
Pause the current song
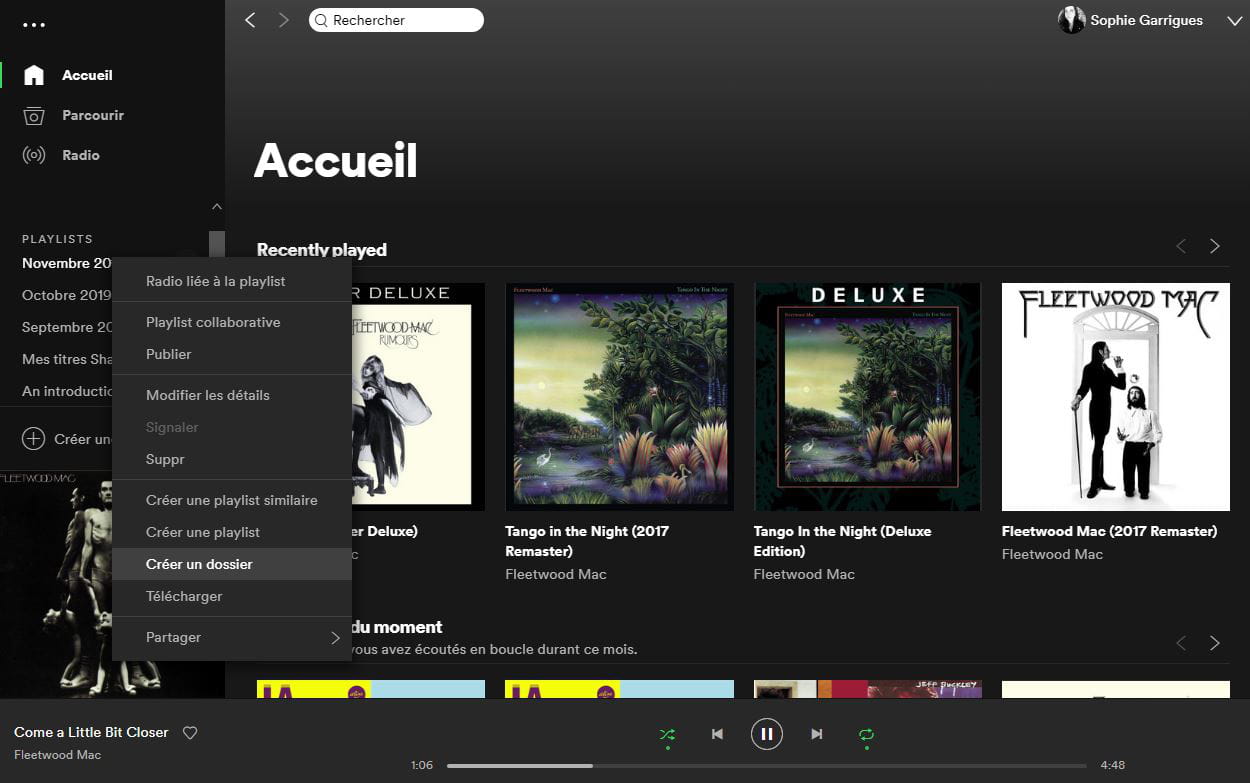coord(767,734)
